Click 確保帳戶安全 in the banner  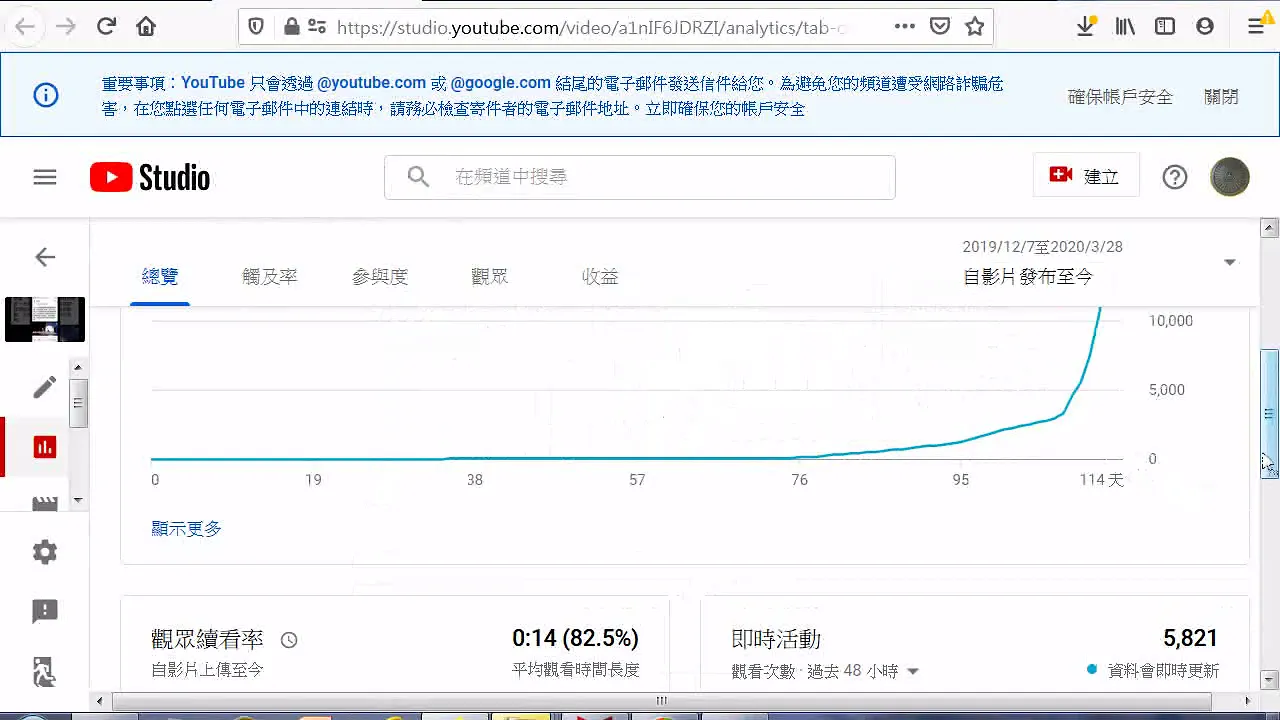1120,97
